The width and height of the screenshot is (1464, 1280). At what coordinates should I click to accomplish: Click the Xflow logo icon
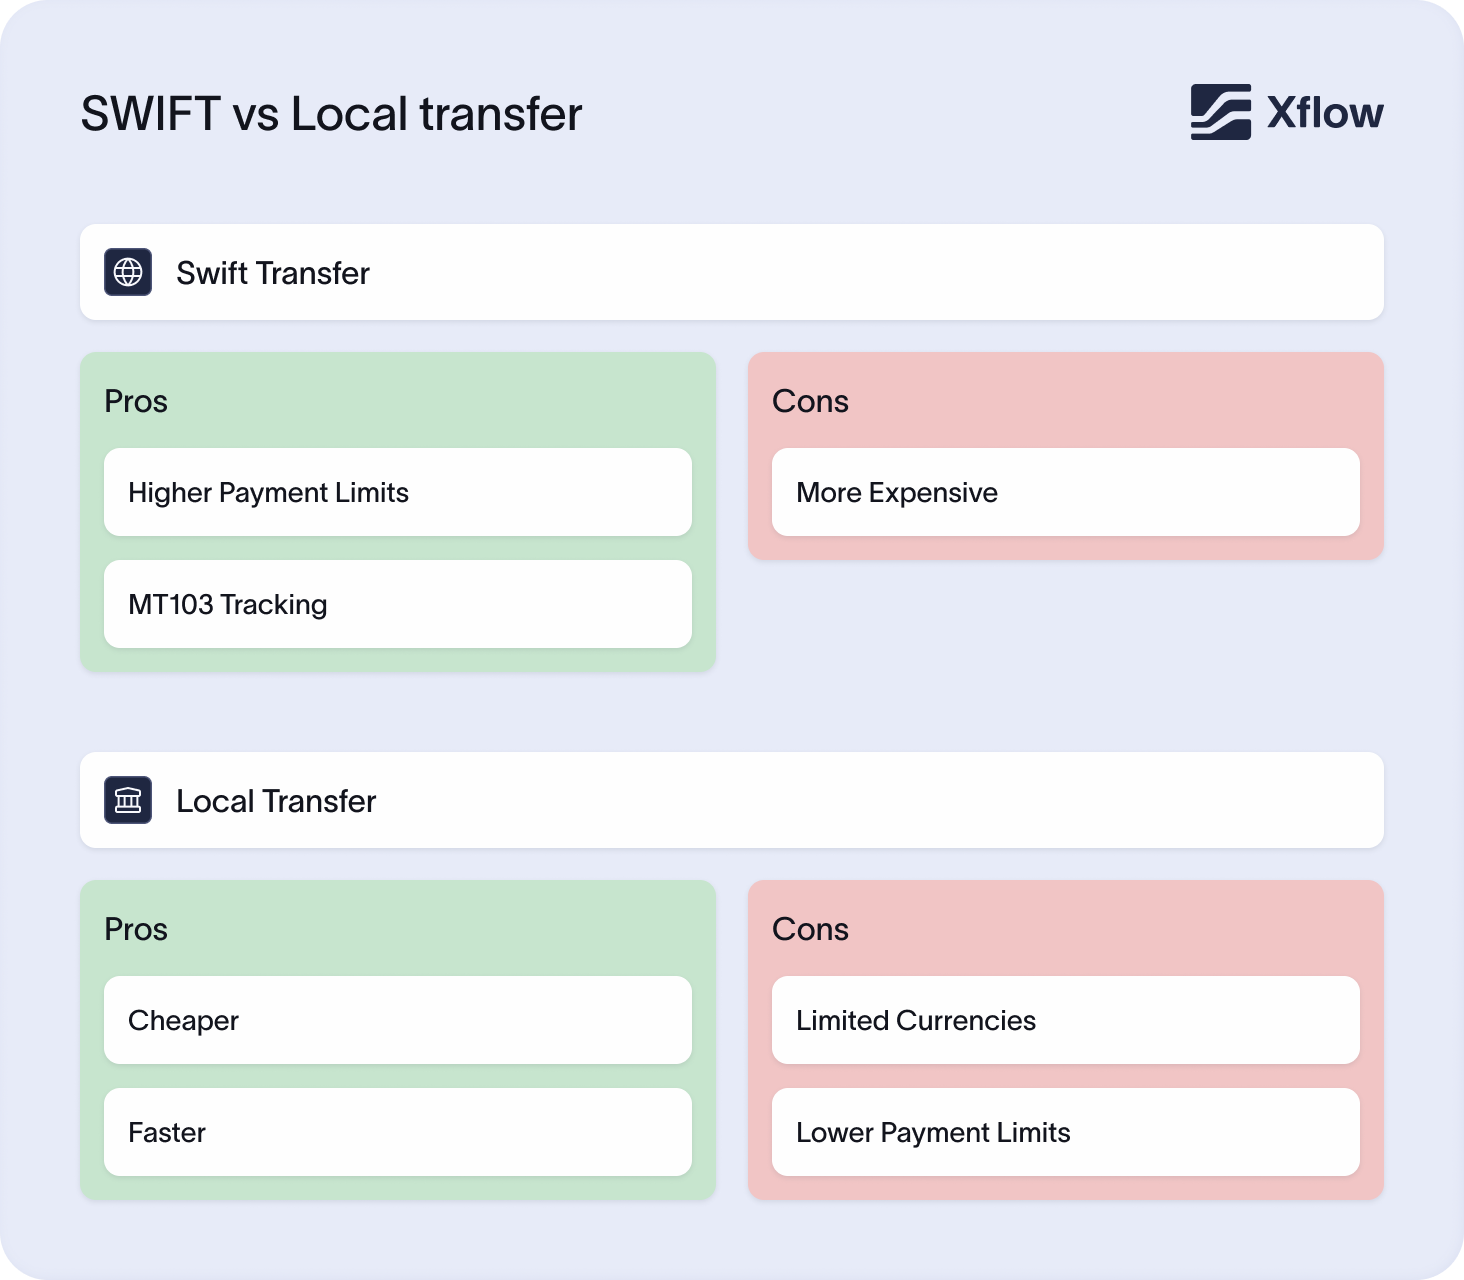1220,112
